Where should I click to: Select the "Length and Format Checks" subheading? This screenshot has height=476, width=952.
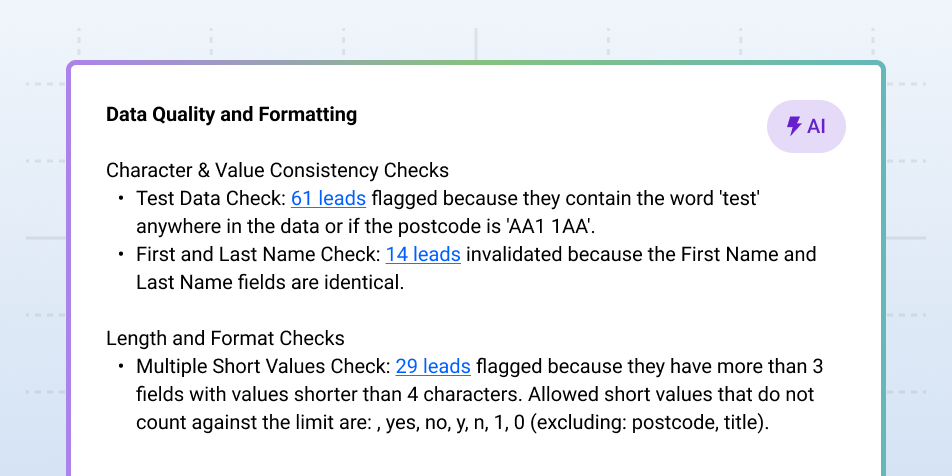pos(225,338)
